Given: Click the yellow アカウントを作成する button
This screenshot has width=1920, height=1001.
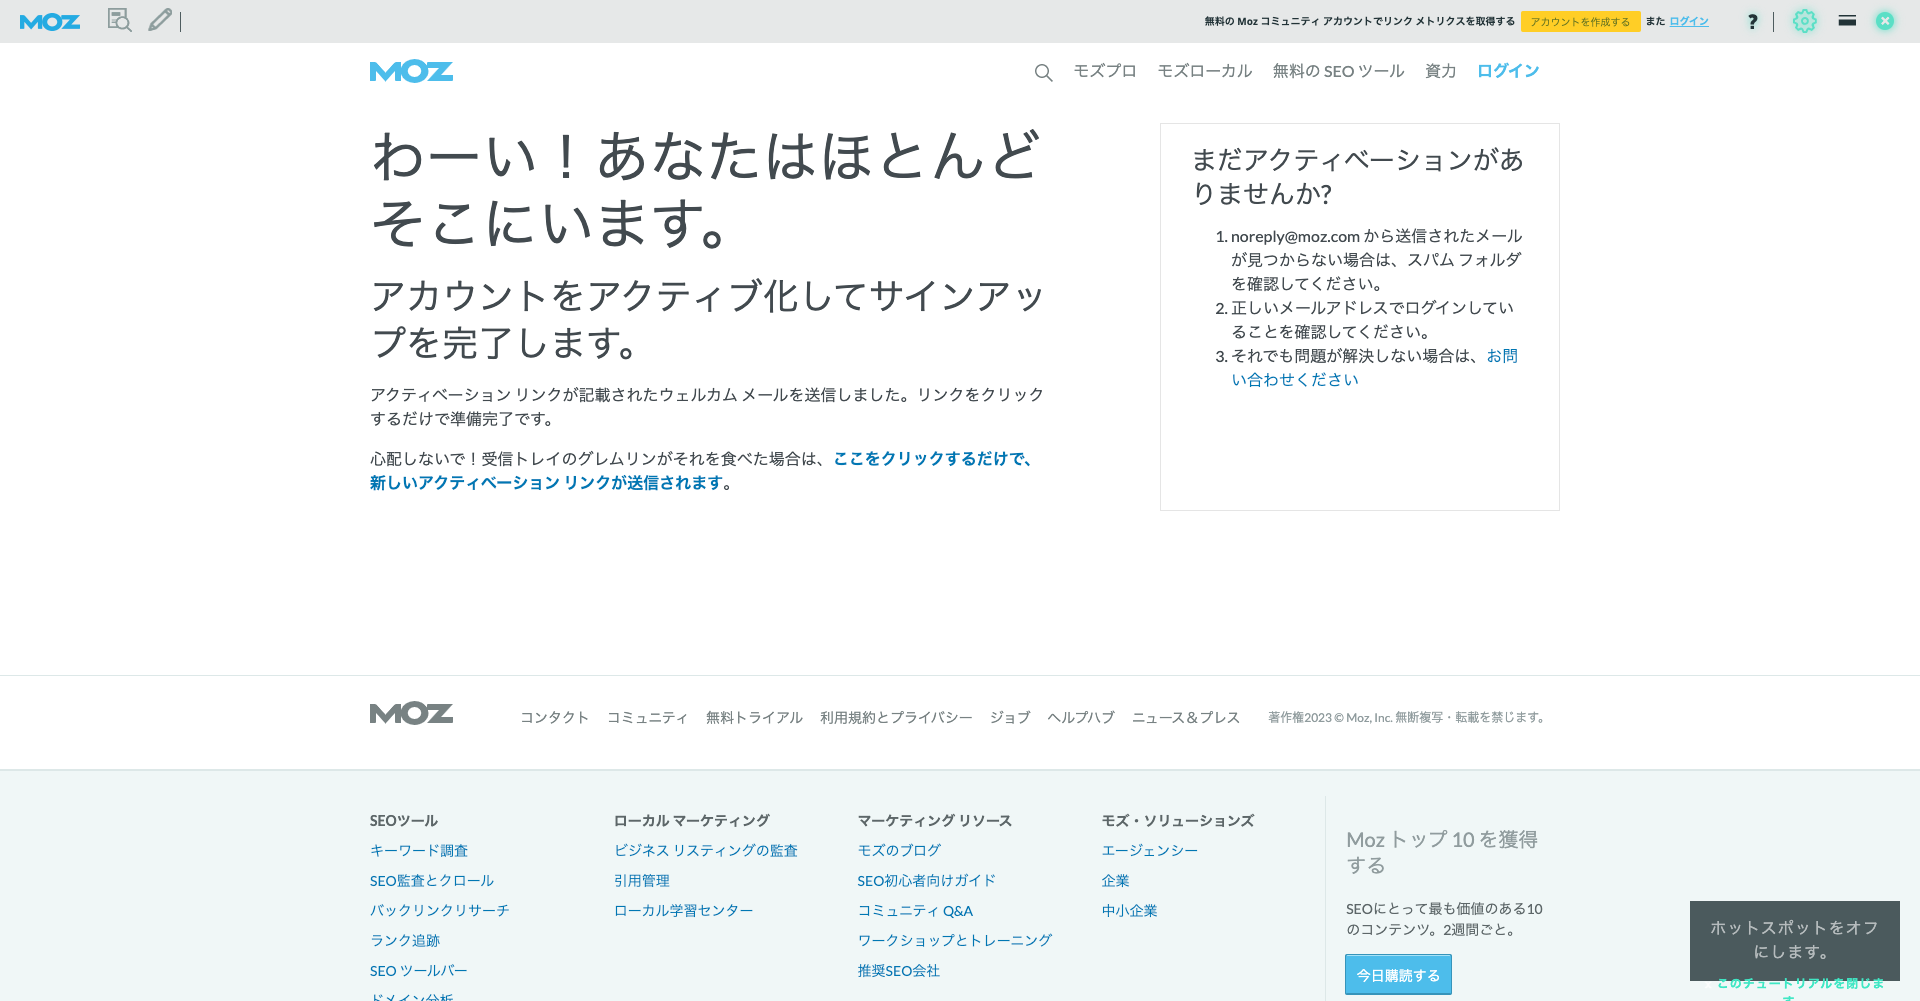Looking at the screenshot, I should [x=1580, y=21].
